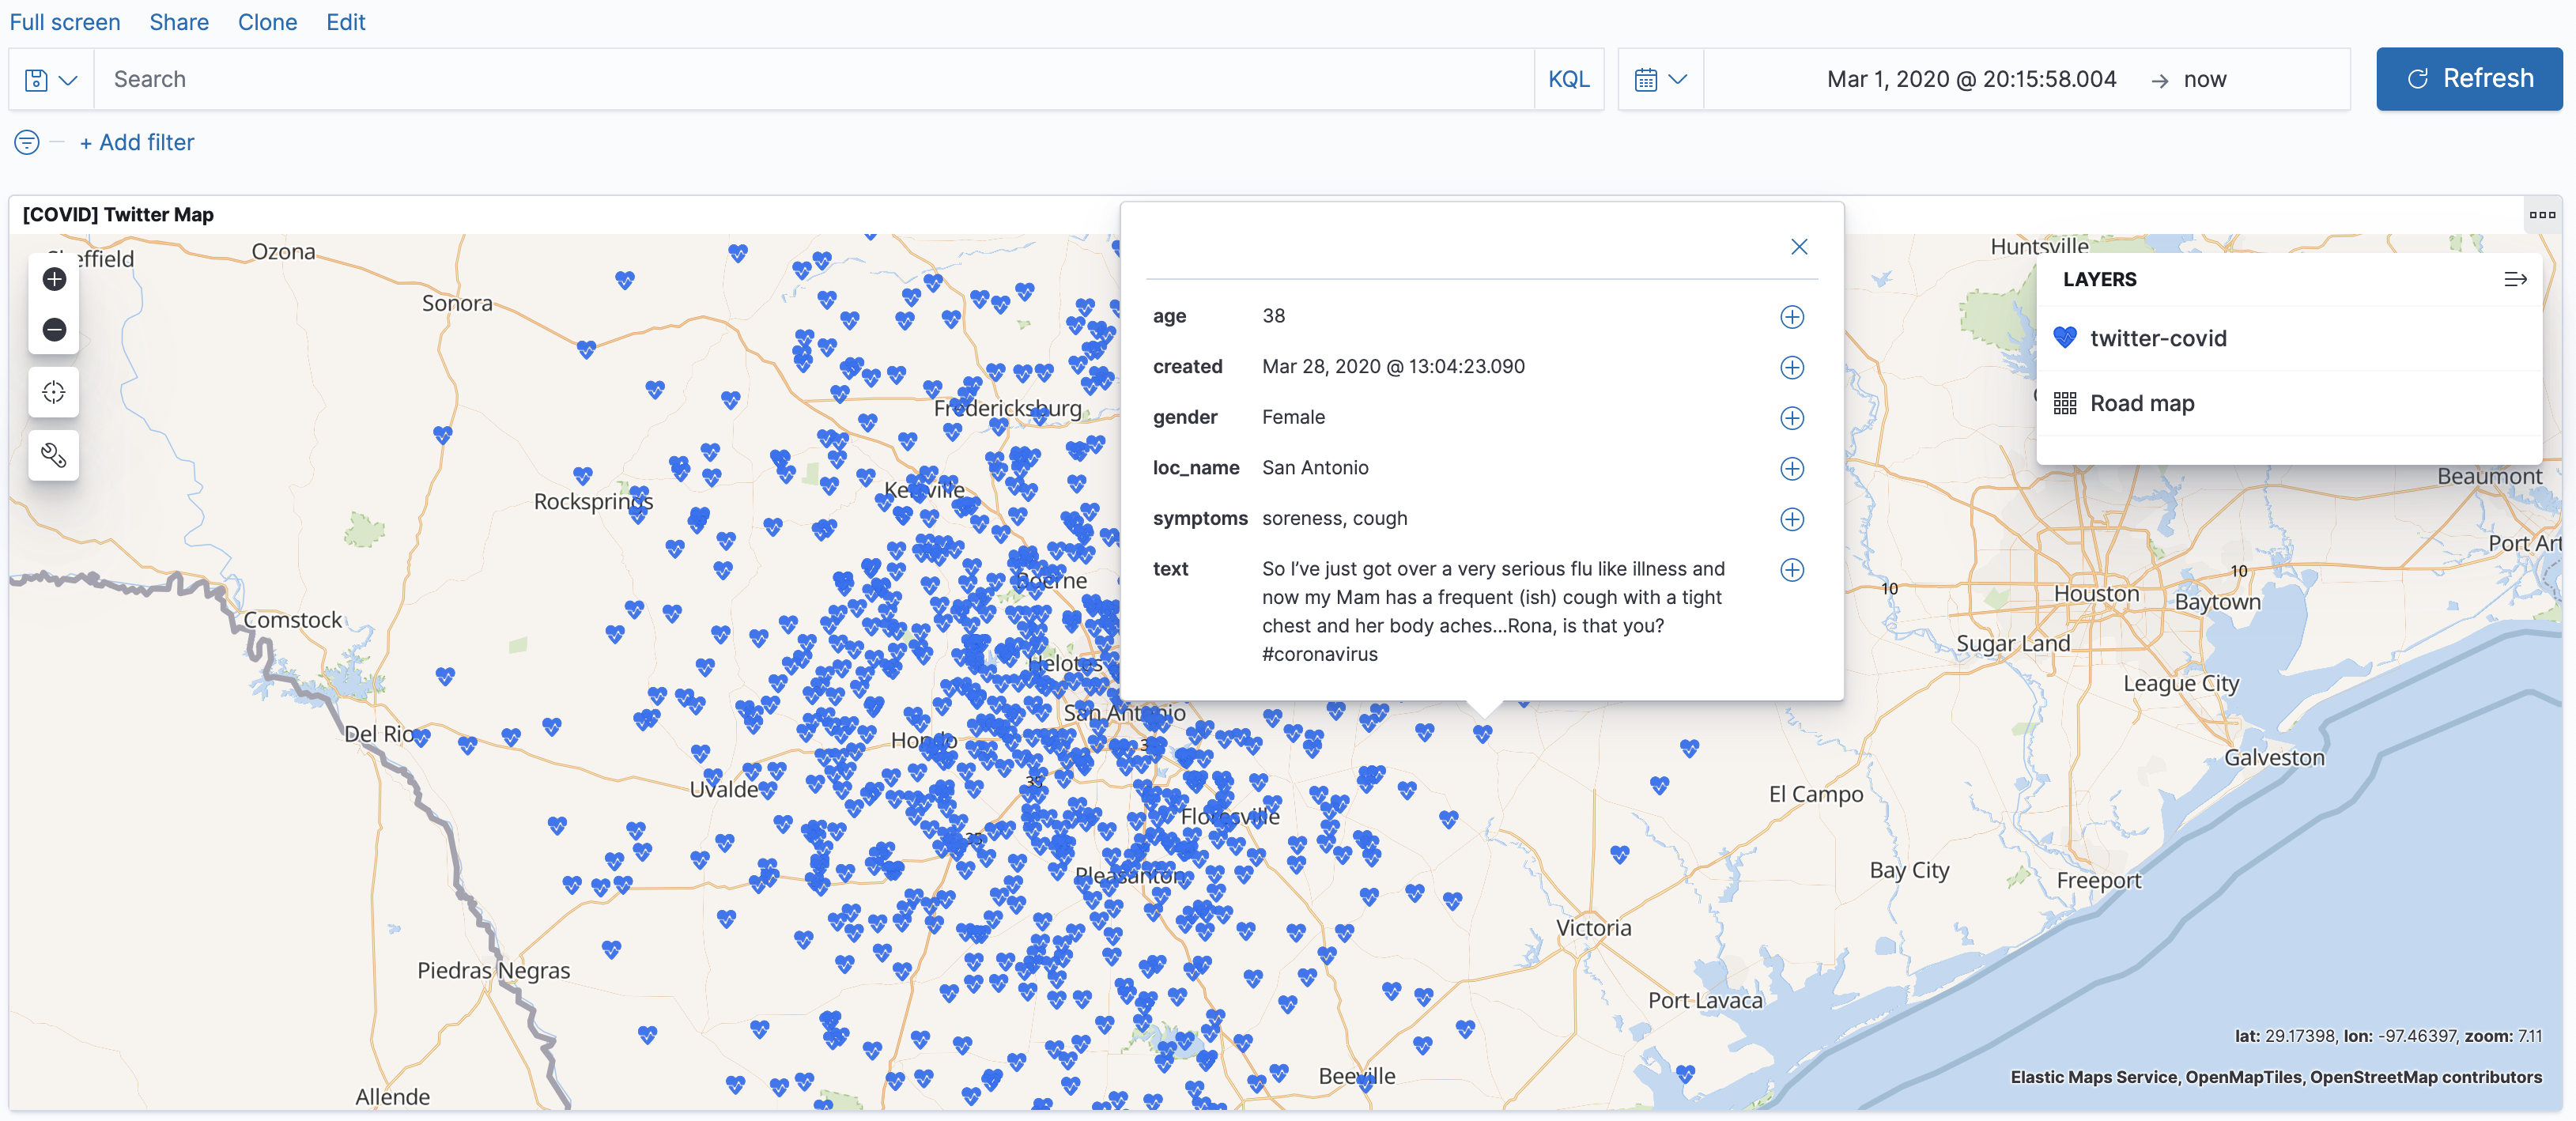This screenshot has height=1121, width=2576.
Task: Open the Twitter Map panel options menu
Action: coord(2541,215)
